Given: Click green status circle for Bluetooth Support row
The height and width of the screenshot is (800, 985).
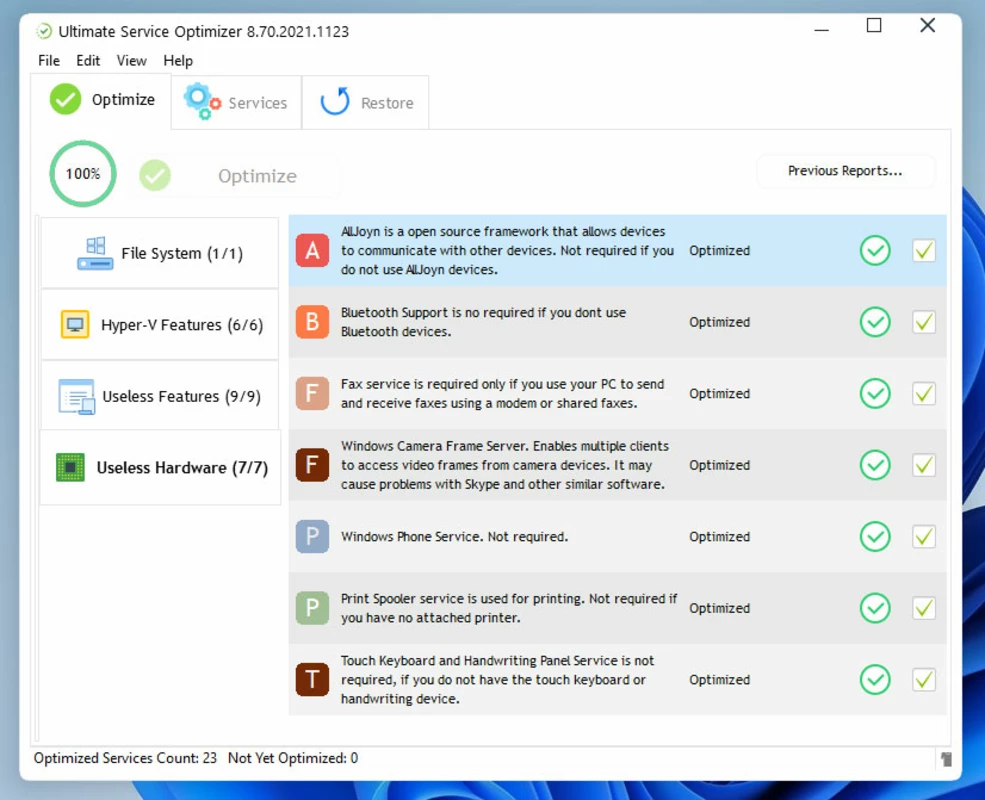Looking at the screenshot, I should (x=875, y=322).
